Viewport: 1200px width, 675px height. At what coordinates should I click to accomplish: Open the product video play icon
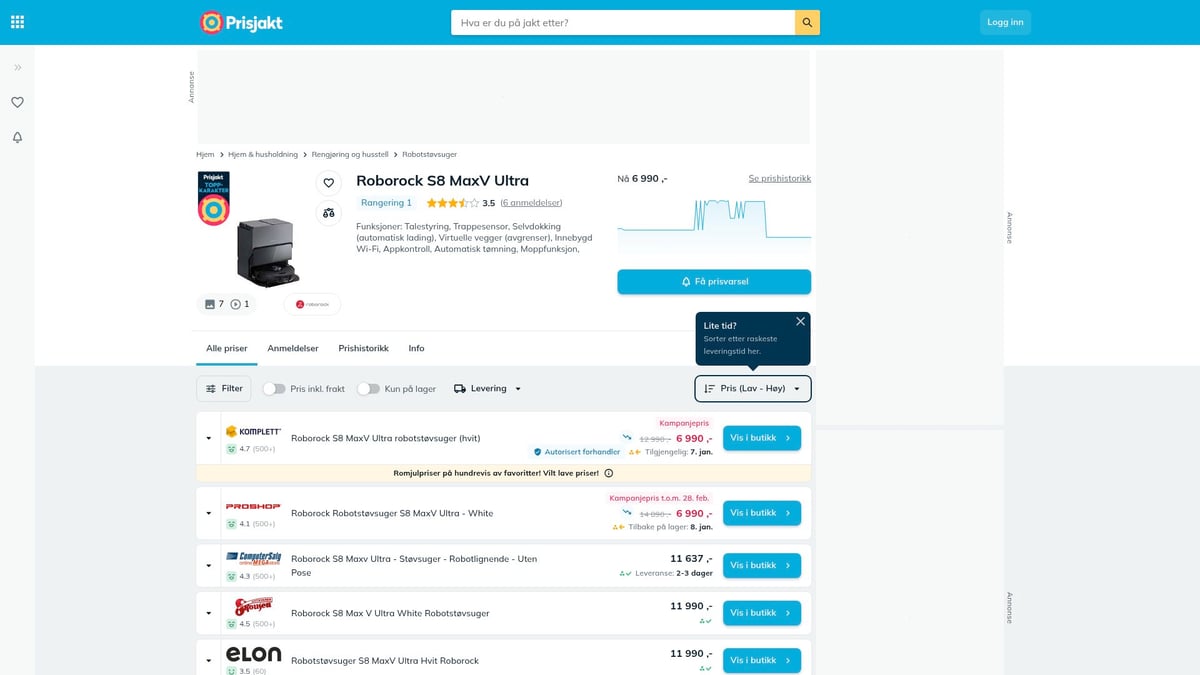(240, 304)
